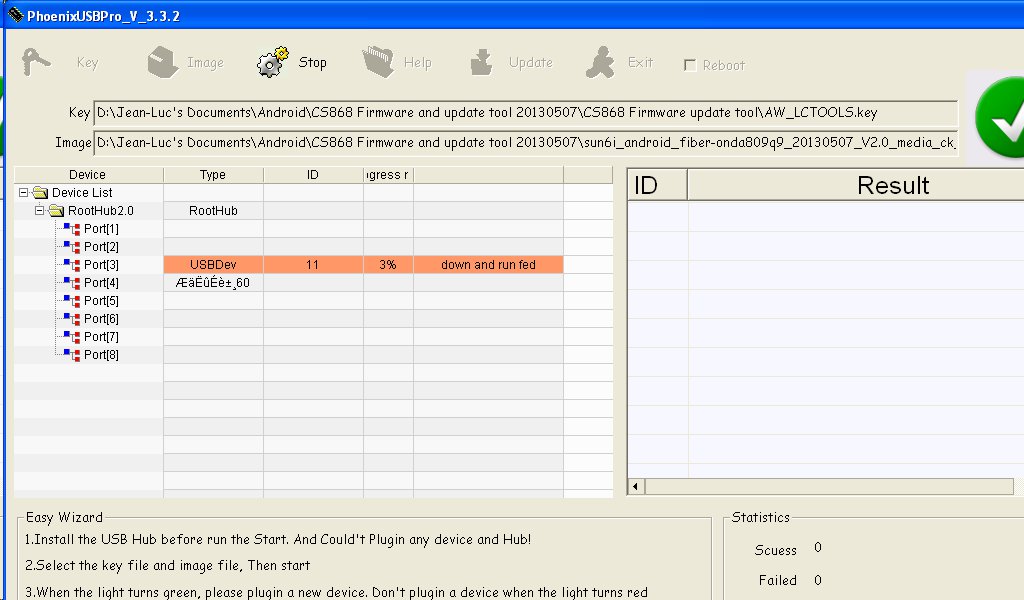The image size is (1024, 600).
Task: Click the Update button label
Action: coord(530,62)
